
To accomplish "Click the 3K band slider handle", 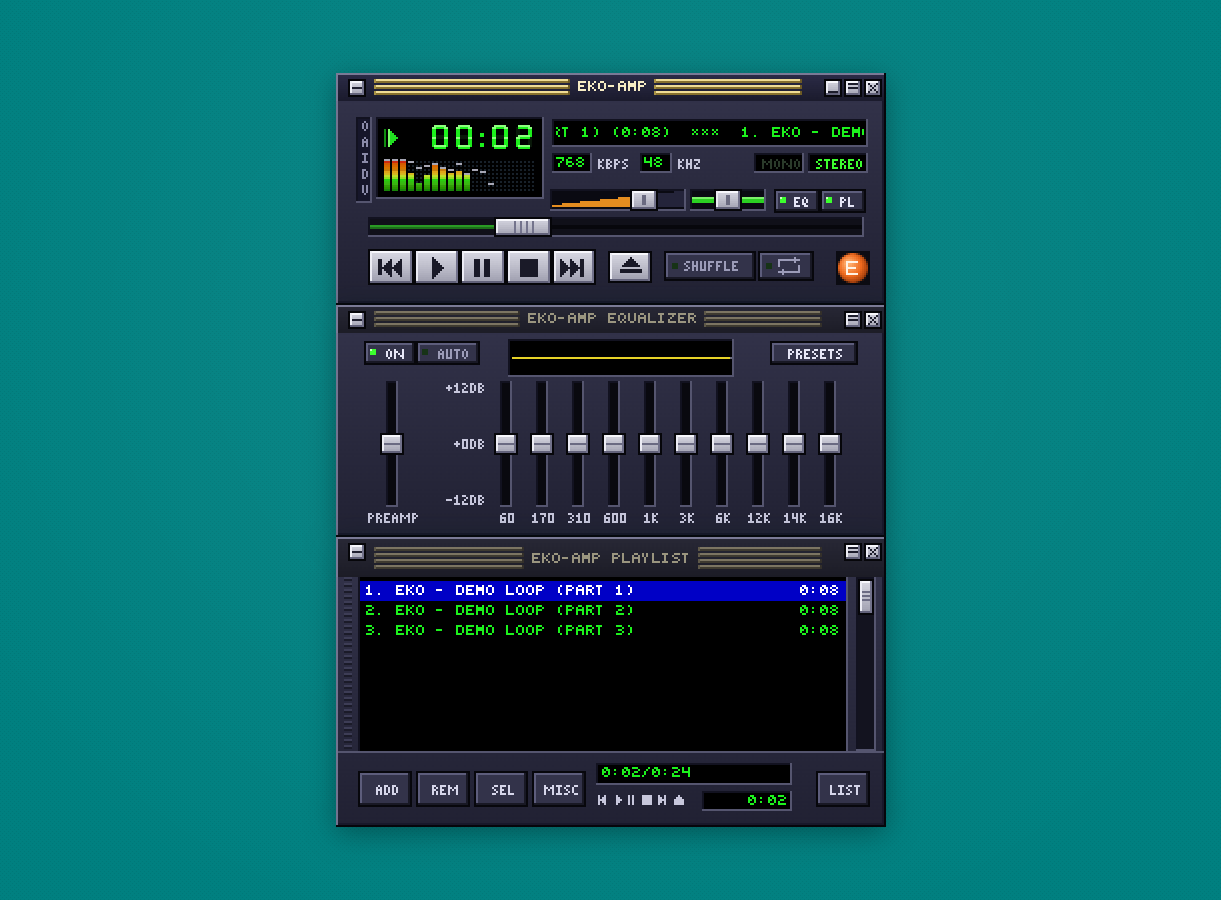I will pos(686,443).
